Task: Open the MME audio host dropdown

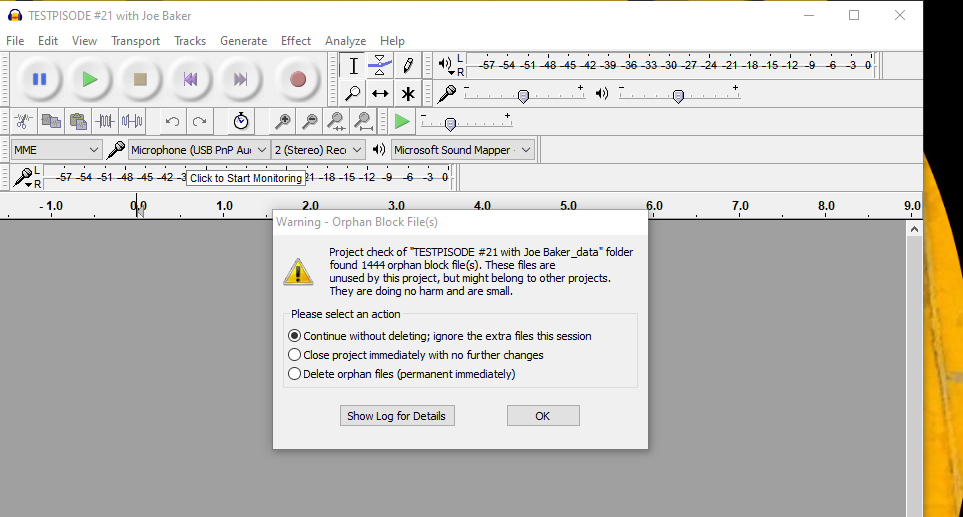Action: click(56, 150)
